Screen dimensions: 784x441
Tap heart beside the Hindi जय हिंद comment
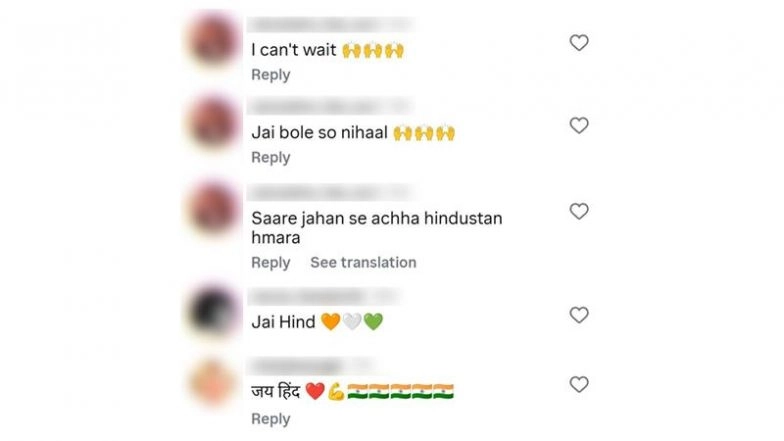[579, 384]
